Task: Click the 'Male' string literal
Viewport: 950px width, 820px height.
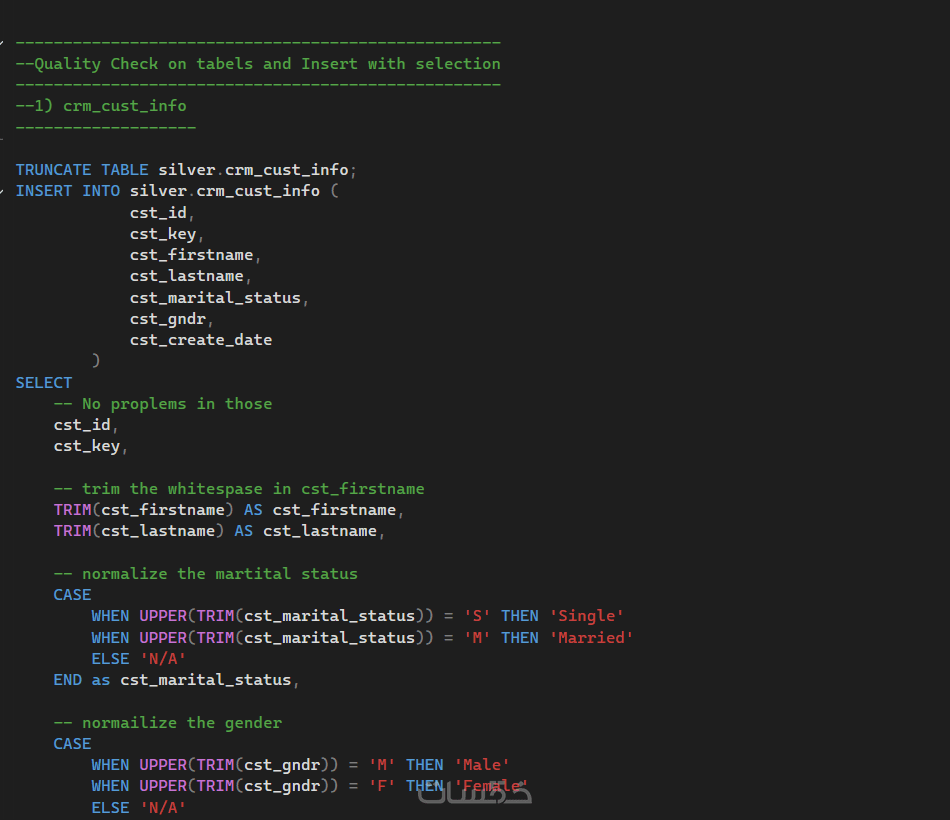Action: pos(482,765)
